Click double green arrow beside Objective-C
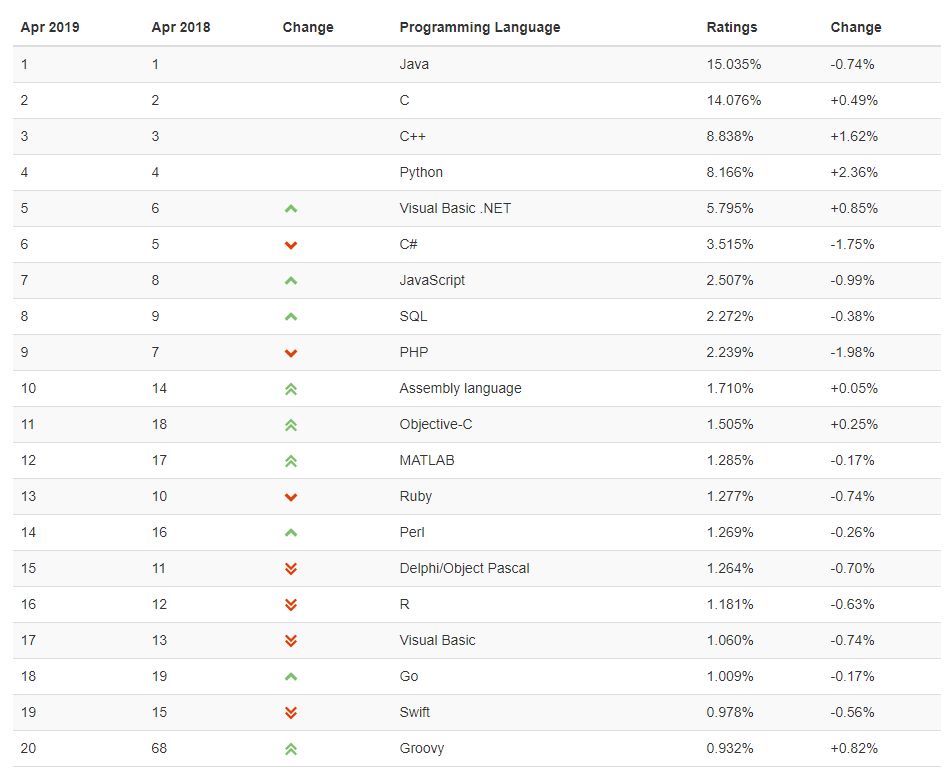Viewport: 952px width, 773px height. (x=291, y=425)
